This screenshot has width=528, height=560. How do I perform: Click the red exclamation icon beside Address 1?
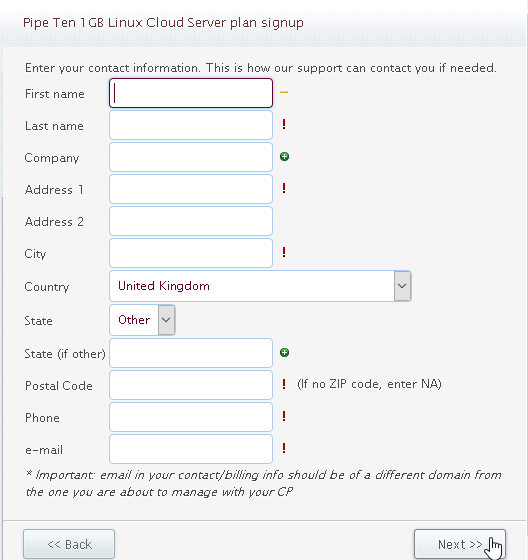tap(284, 188)
